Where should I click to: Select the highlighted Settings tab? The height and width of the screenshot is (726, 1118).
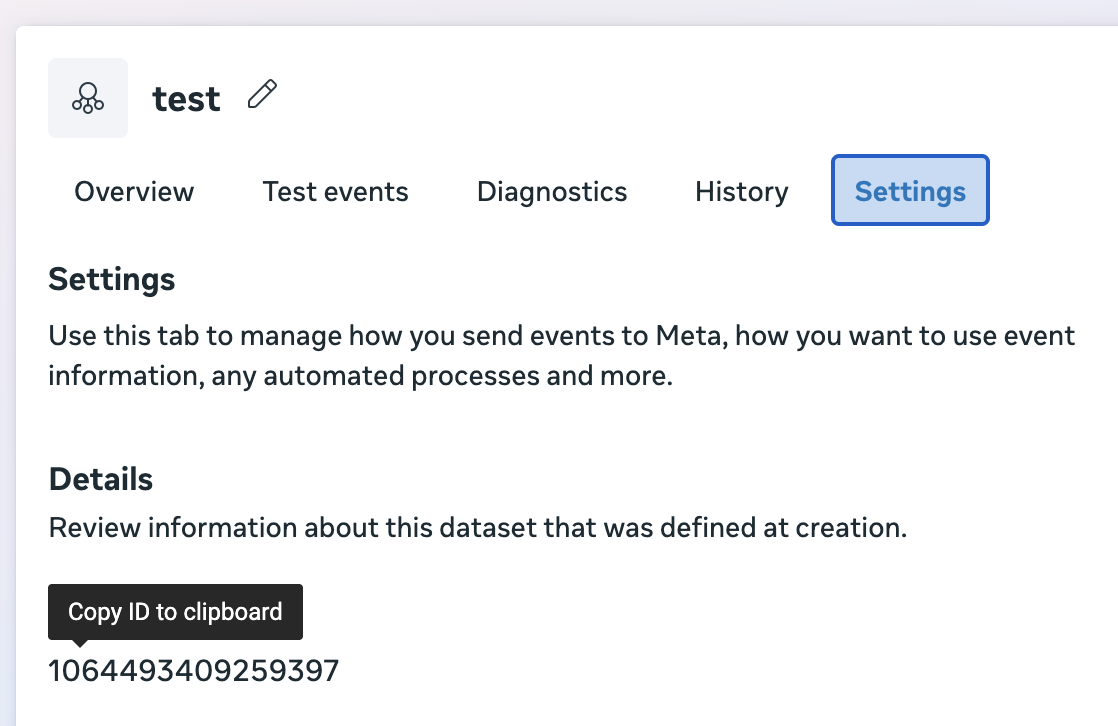(910, 190)
